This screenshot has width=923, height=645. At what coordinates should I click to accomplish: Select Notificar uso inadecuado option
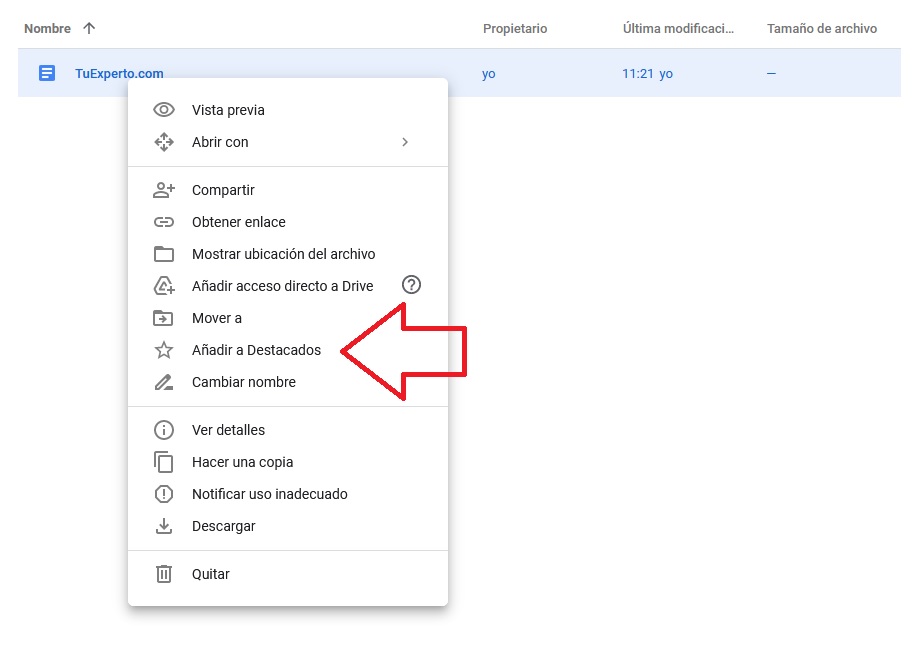[269, 494]
